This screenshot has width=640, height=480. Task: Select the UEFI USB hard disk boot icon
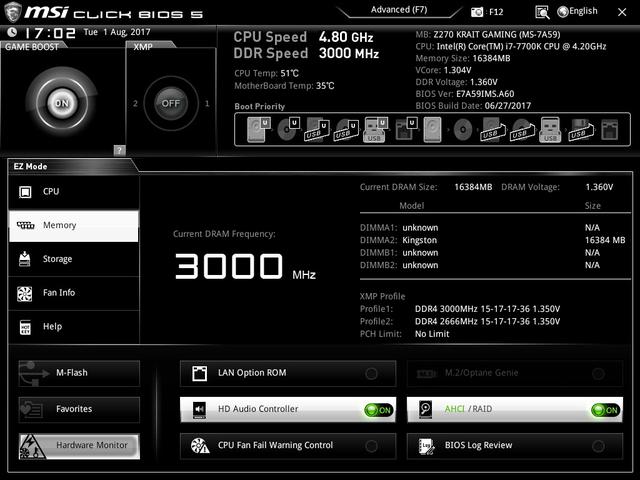[x=317, y=129]
